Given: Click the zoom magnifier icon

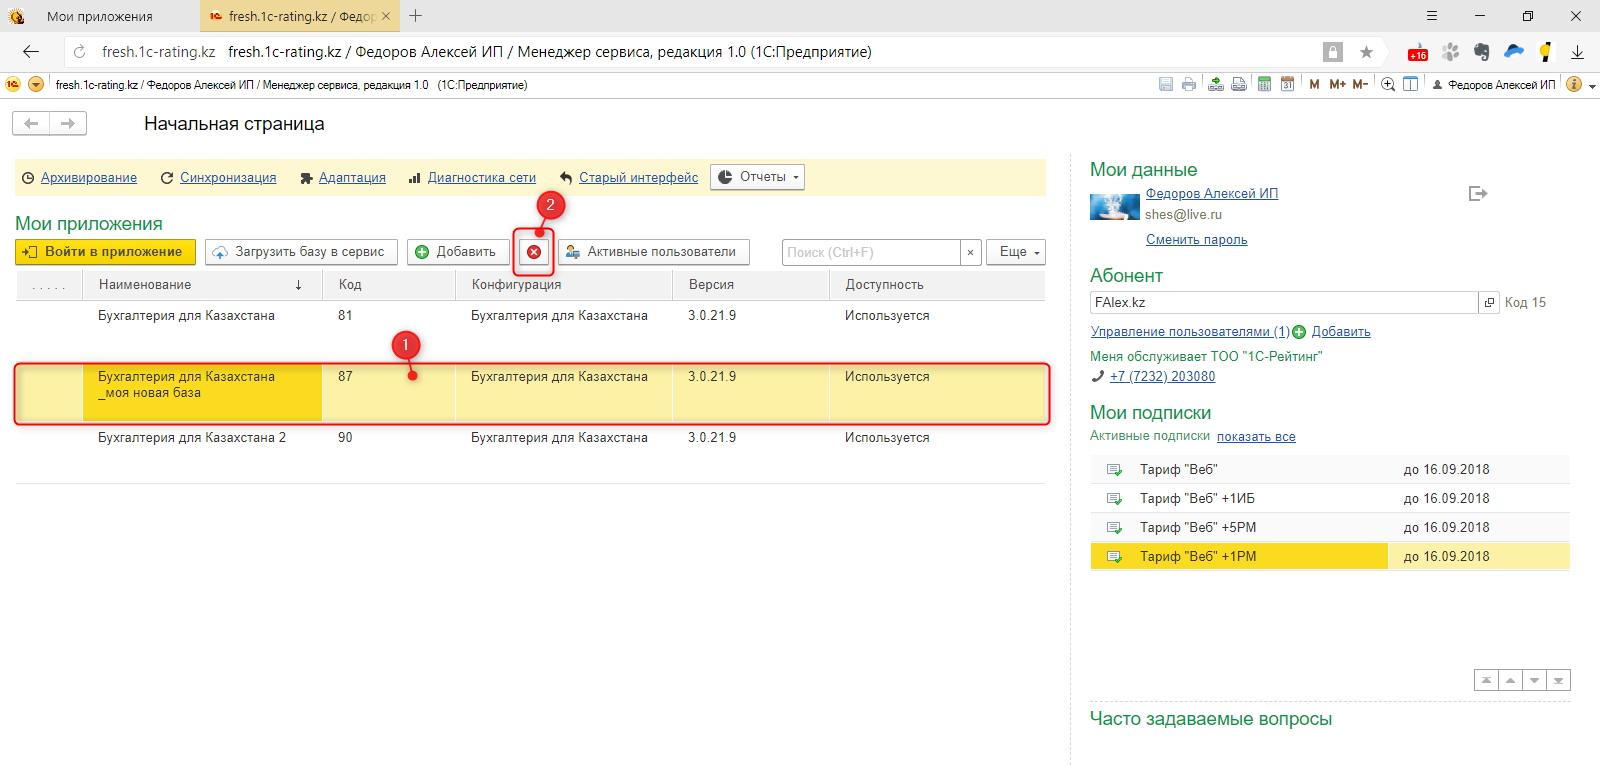Looking at the screenshot, I should click(x=1387, y=84).
